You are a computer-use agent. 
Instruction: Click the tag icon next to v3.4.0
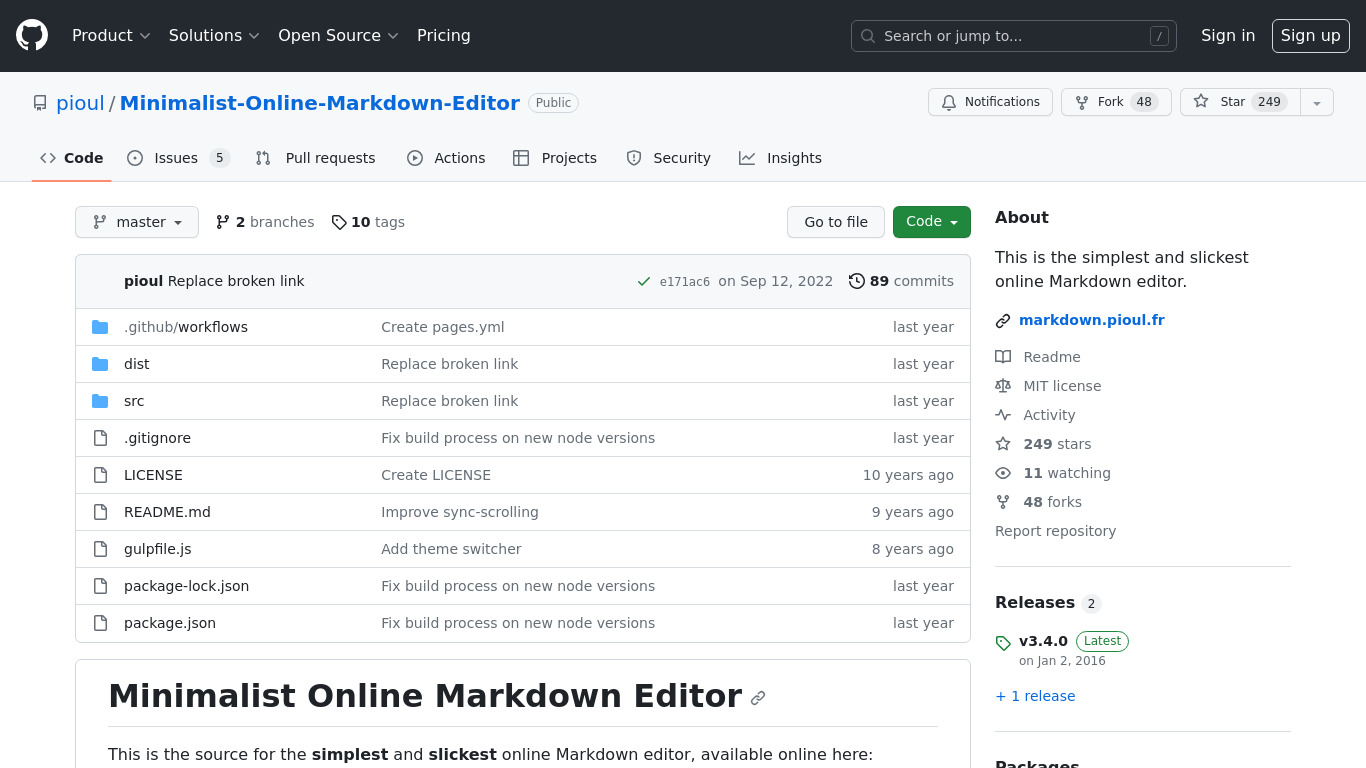point(1003,643)
